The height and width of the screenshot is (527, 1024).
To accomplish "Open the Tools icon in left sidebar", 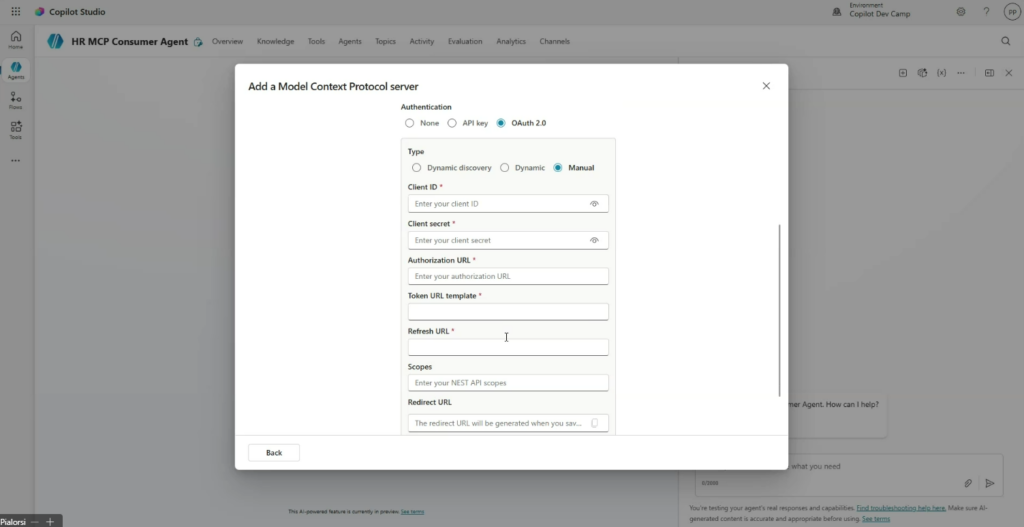I will click(16, 128).
